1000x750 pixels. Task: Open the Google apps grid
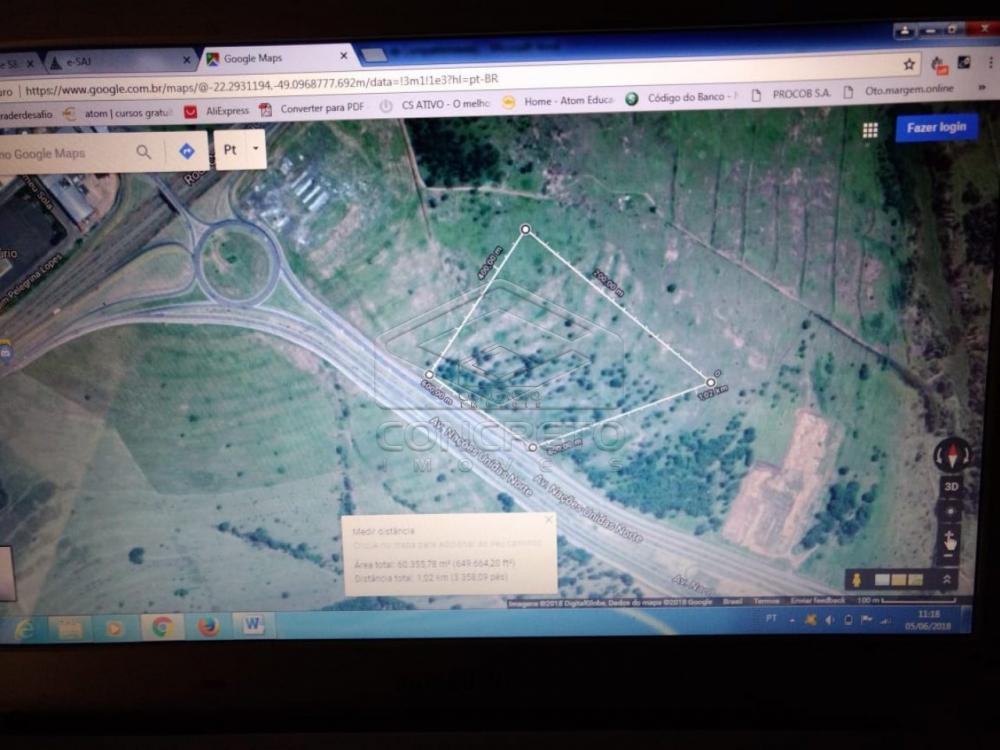(x=870, y=130)
